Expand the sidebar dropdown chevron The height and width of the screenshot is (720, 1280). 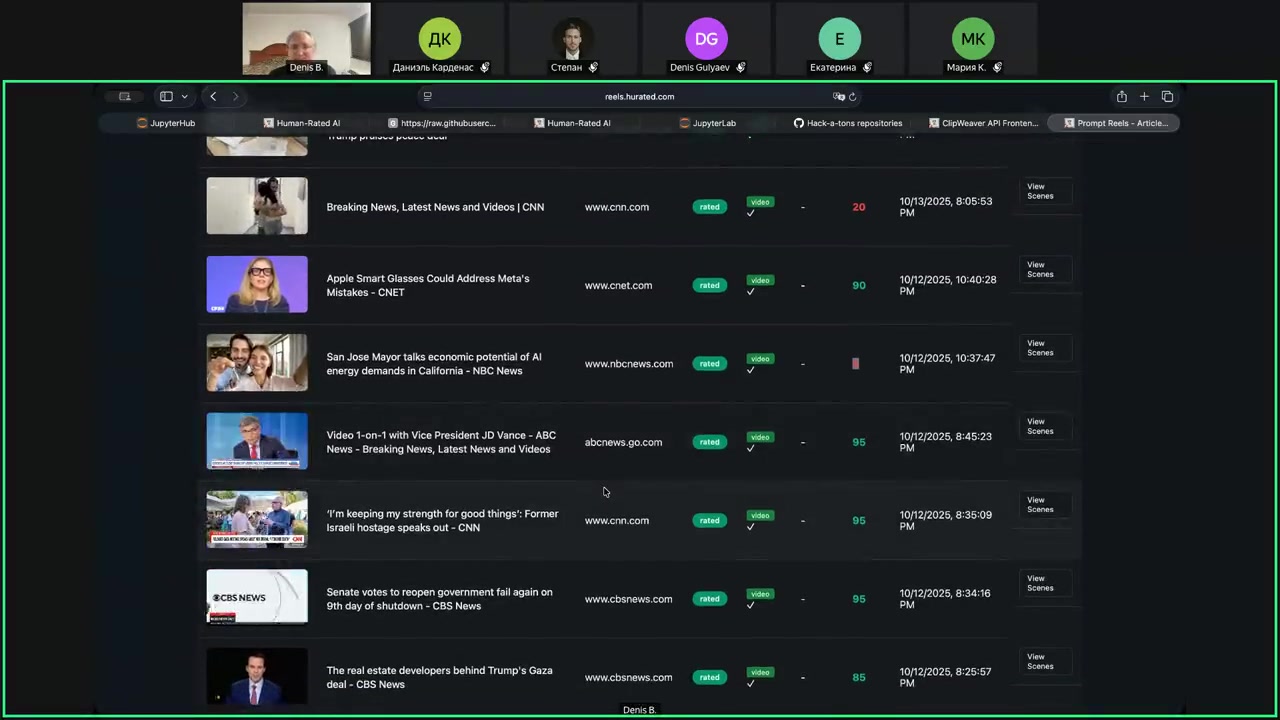coord(184,97)
